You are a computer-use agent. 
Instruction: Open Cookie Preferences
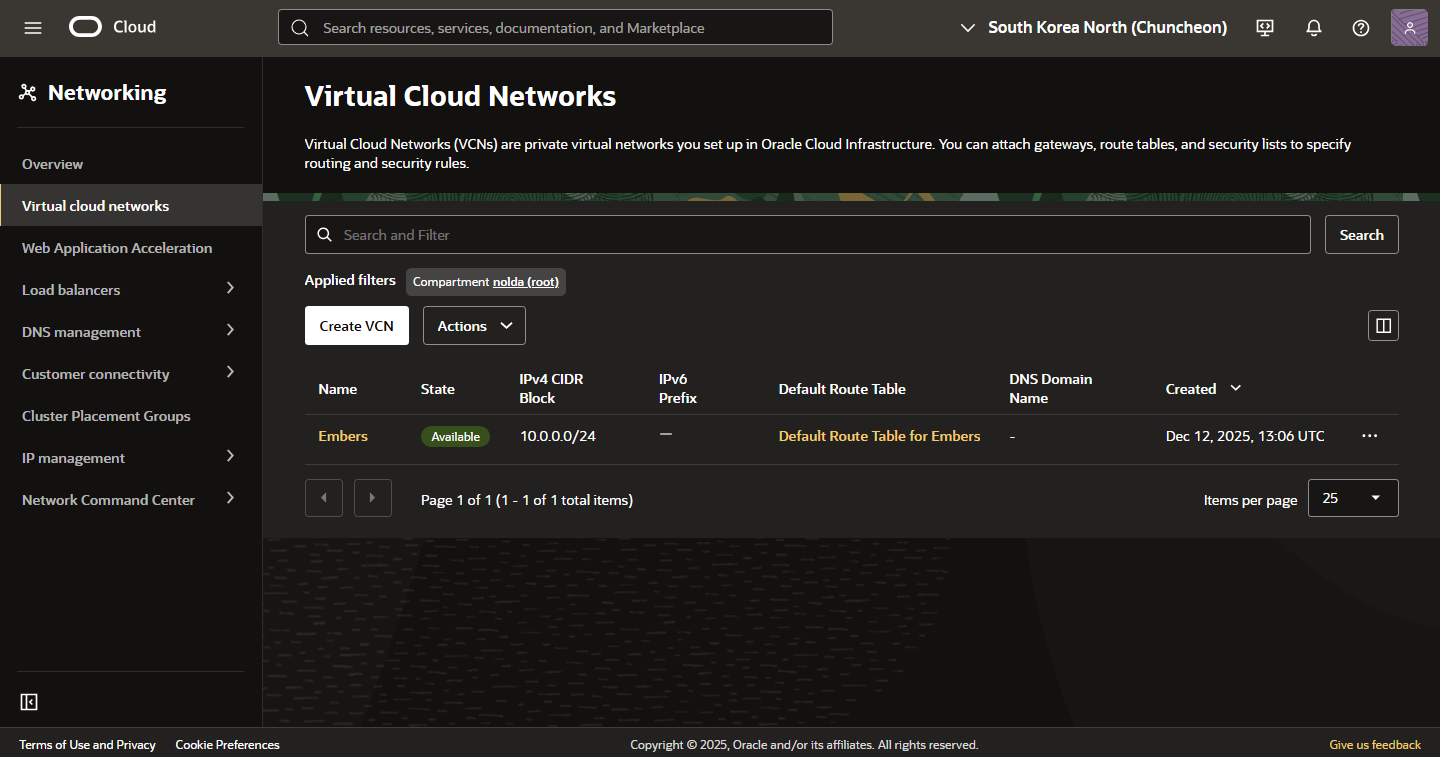click(227, 744)
